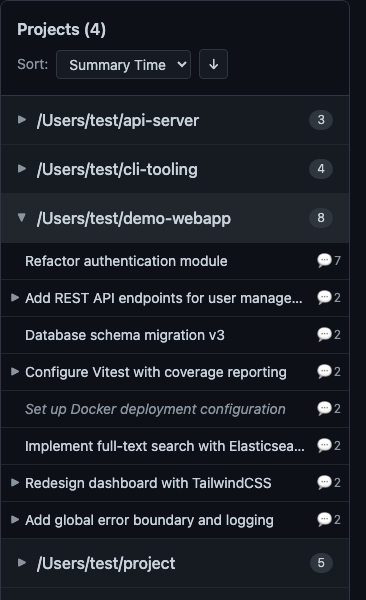The height and width of the screenshot is (600, 366).
Task: Click the Projects (4) heading
Action: [x=61, y=29]
